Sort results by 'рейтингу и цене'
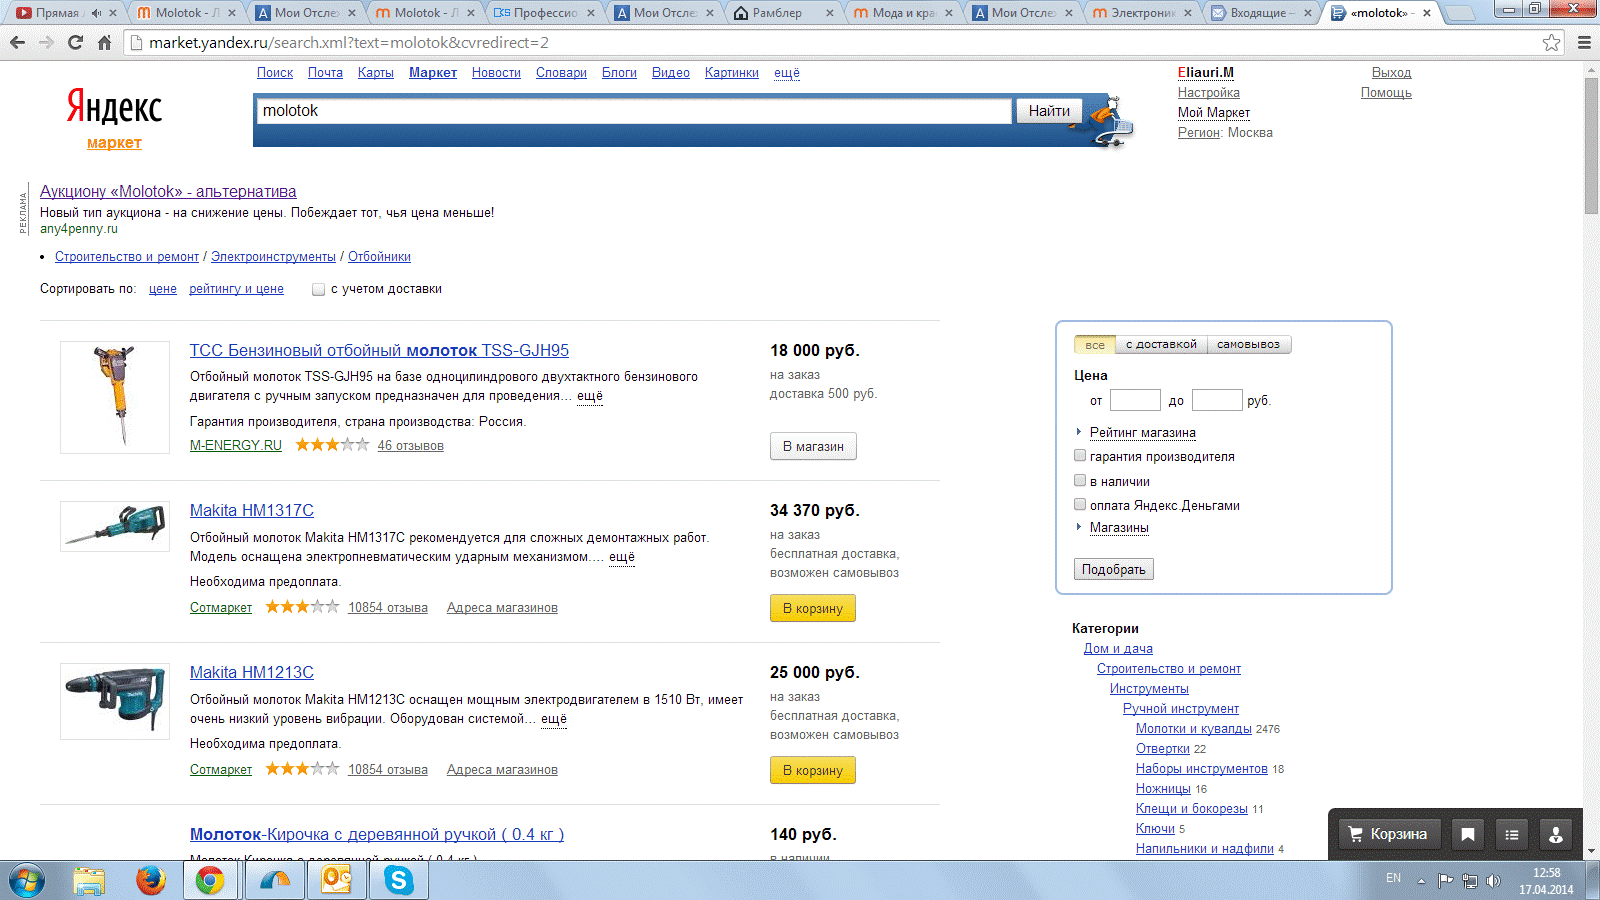The width and height of the screenshot is (1600, 900). point(236,289)
